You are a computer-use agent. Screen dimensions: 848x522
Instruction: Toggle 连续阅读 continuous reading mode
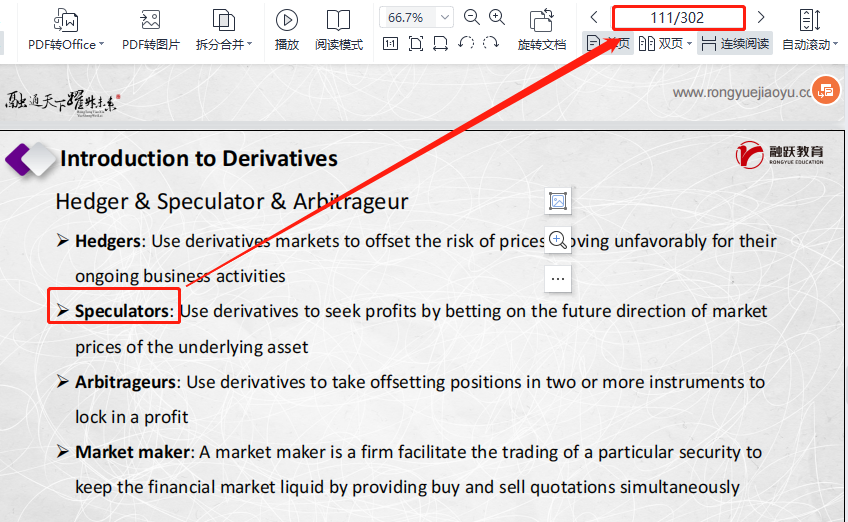click(735, 44)
